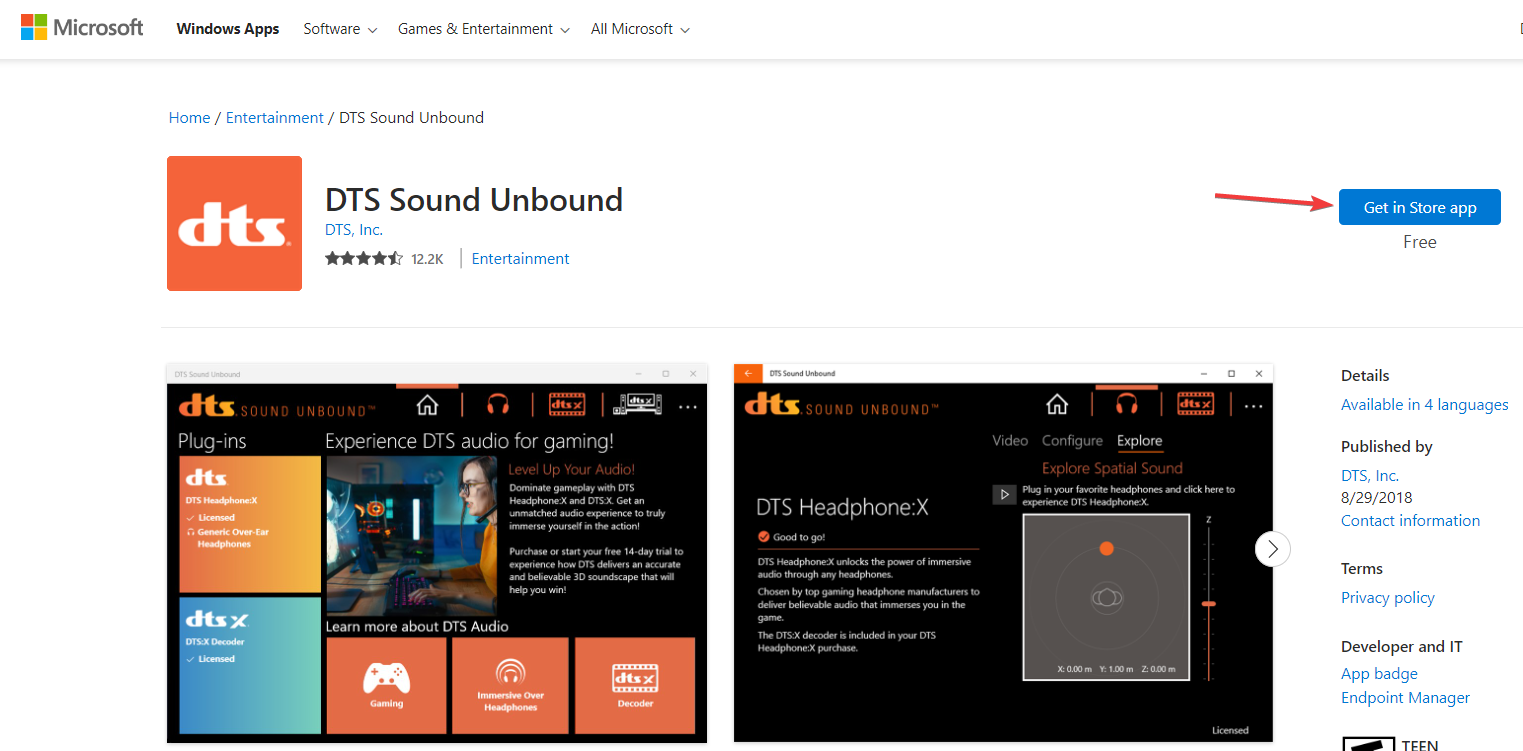The image size is (1523, 751).
Task: Click the Decoder tile in first screenshot
Action: click(635, 685)
